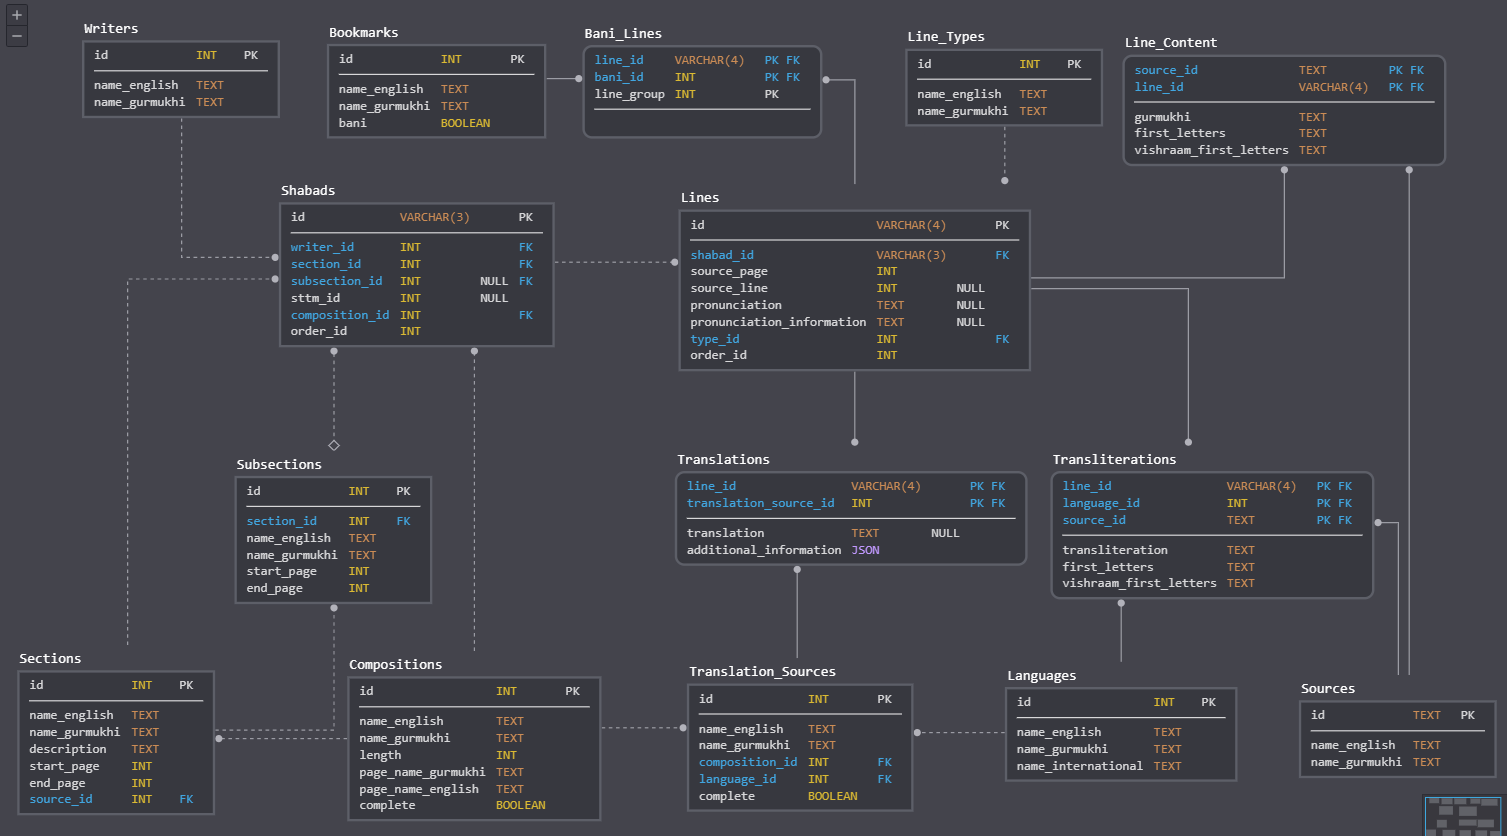The width and height of the screenshot is (1507, 836).
Task: Select the Compositions table title
Action: 395,665
